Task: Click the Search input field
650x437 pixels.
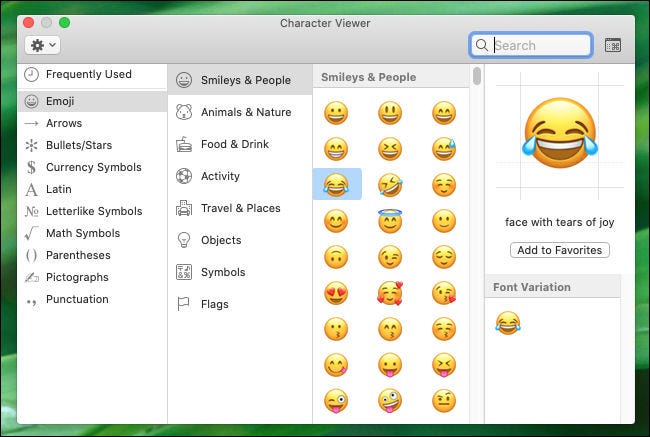Action: [x=531, y=45]
